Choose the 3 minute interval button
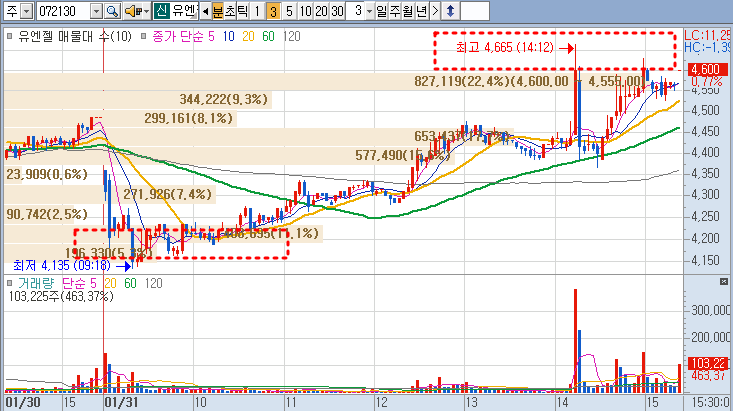 click(x=273, y=11)
